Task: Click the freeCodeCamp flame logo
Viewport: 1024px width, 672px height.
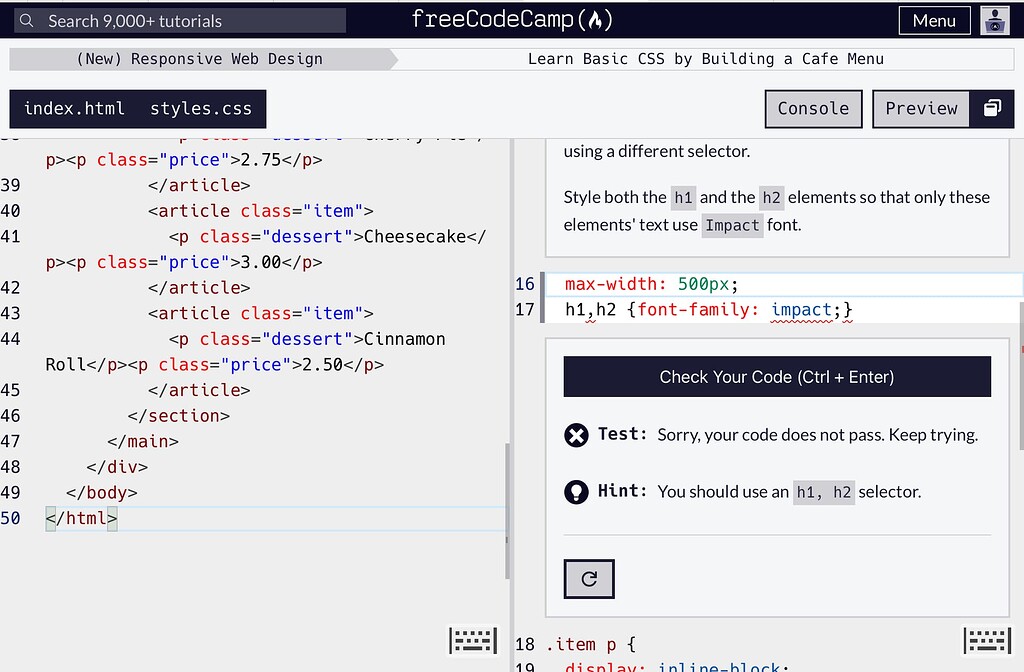Action: tap(596, 19)
